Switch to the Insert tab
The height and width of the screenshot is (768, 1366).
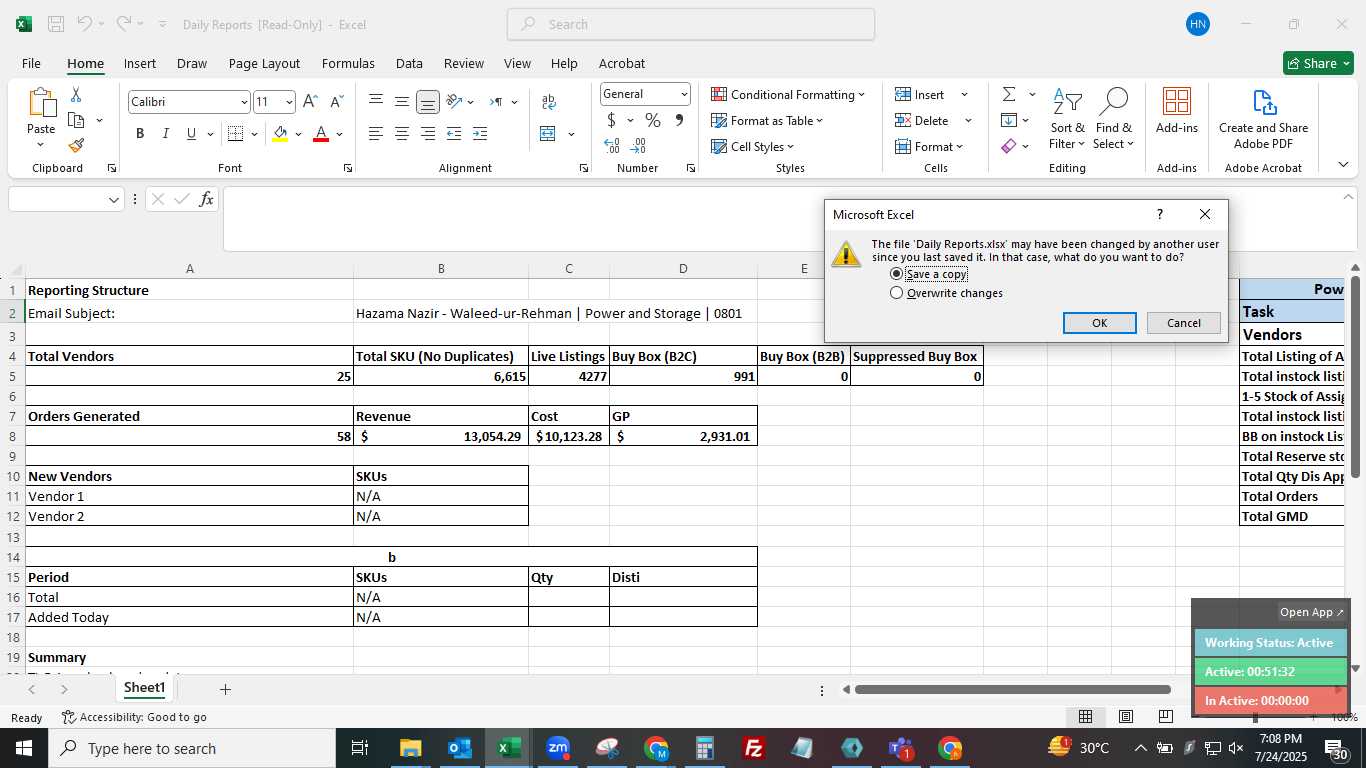pyautogui.click(x=140, y=63)
